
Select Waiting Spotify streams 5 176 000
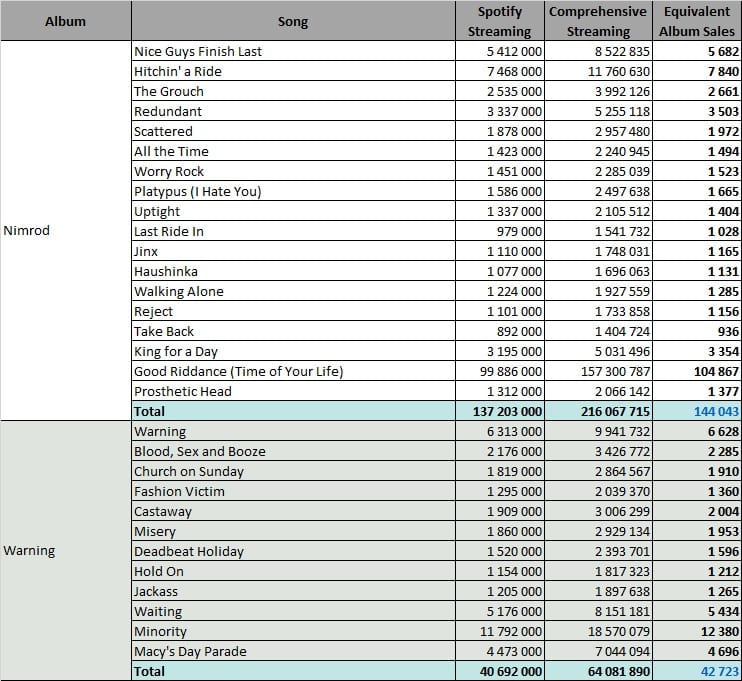(x=500, y=611)
